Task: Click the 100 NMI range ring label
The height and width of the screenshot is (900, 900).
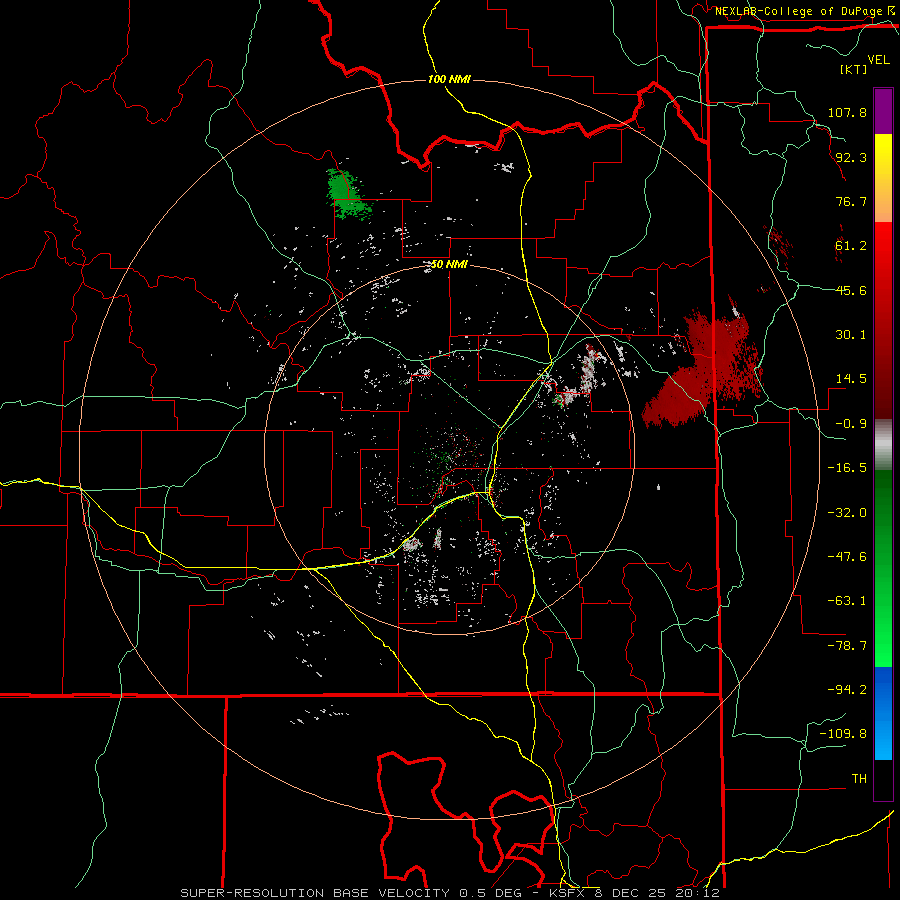Action: (449, 79)
